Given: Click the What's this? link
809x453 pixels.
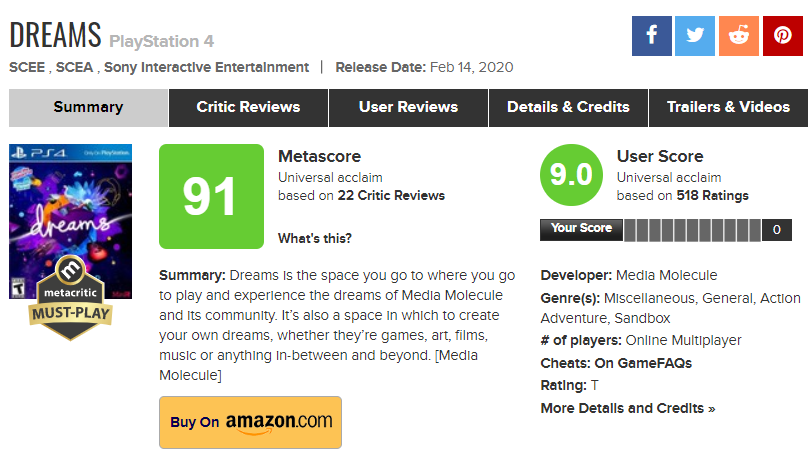Looking at the screenshot, I should tap(314, 238).
